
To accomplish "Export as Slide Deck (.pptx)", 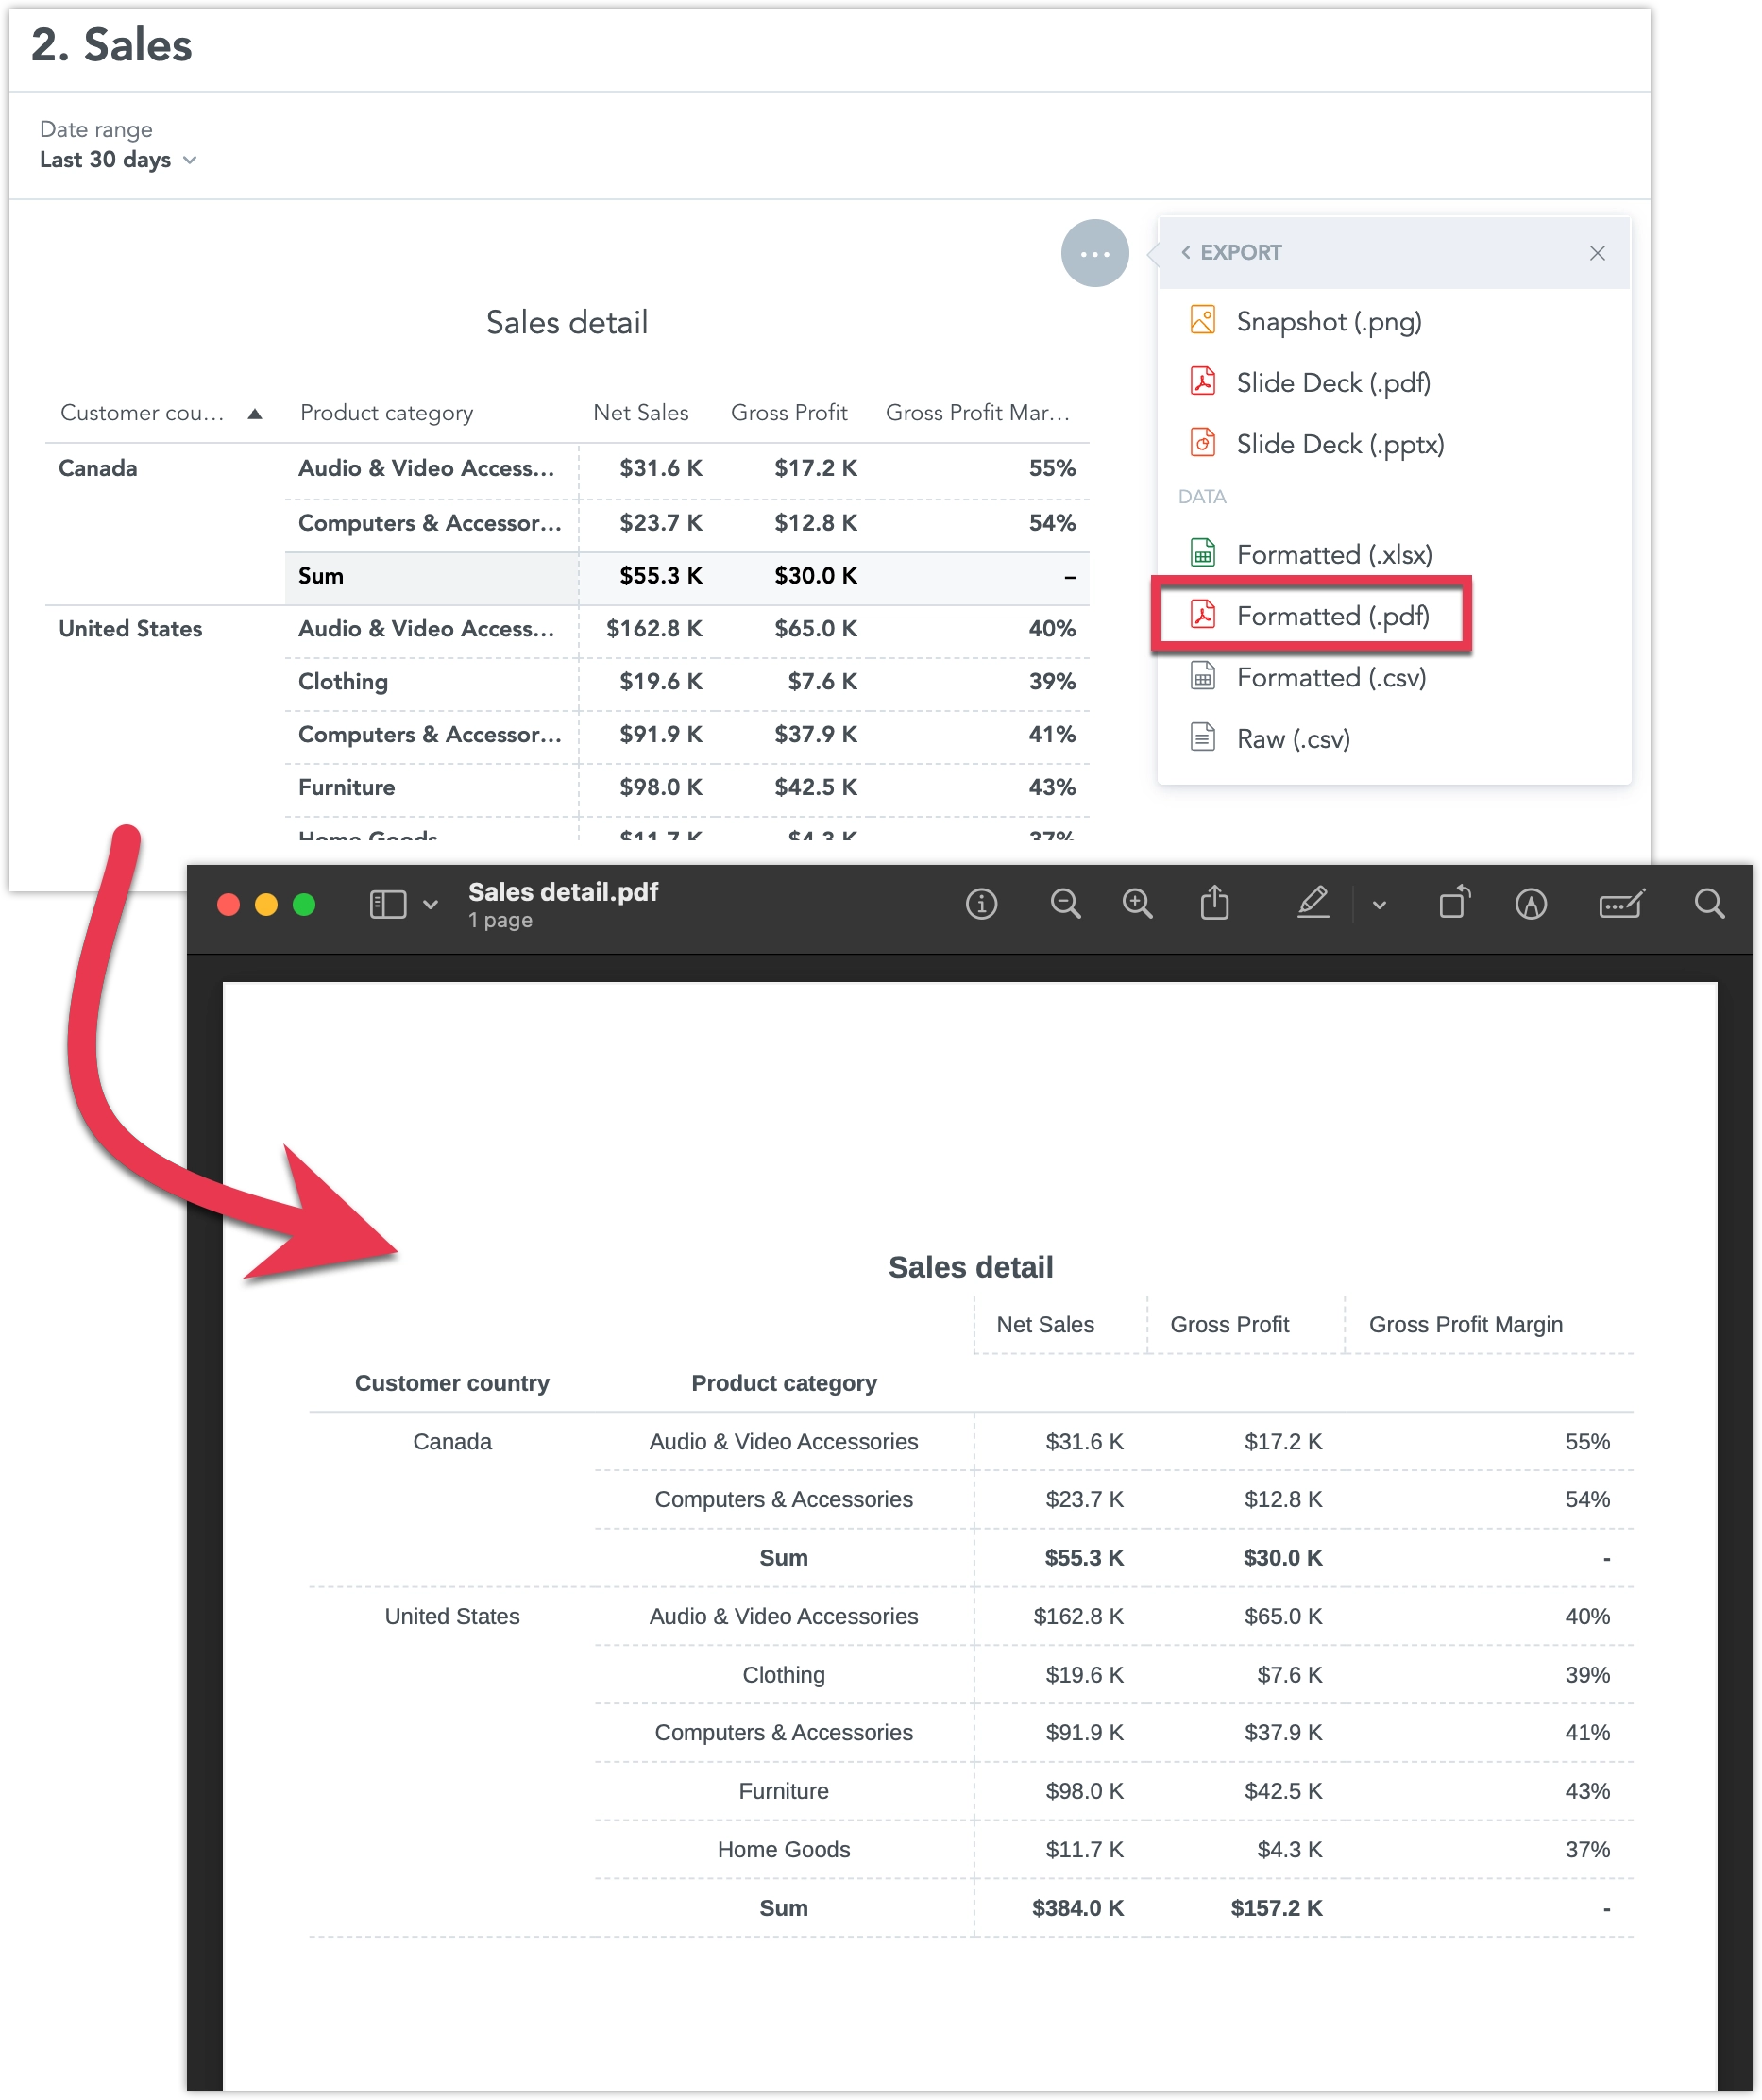I will coord(1339,443).
